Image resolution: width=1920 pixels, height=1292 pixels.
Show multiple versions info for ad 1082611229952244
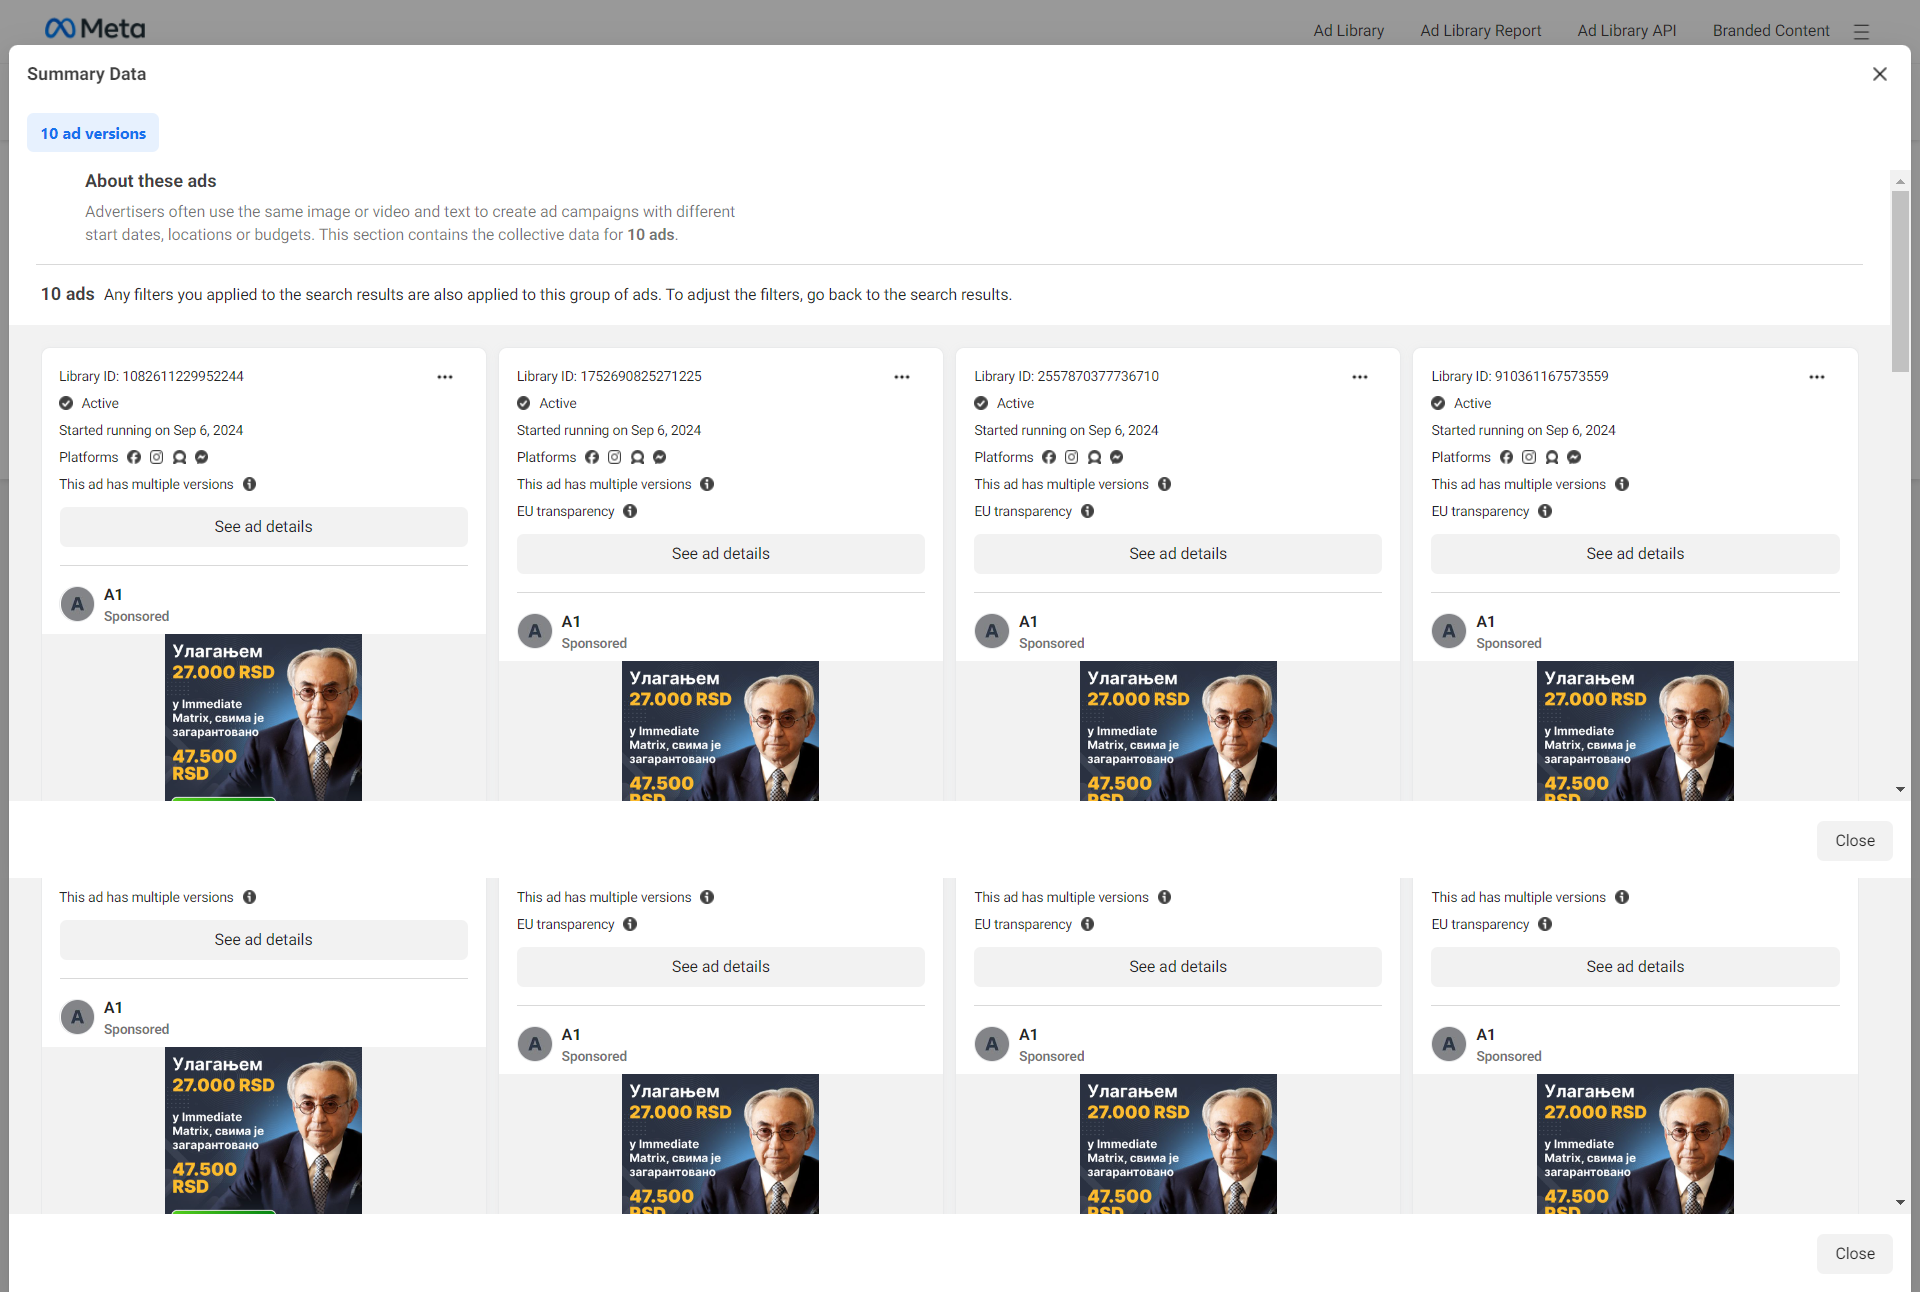250,484
